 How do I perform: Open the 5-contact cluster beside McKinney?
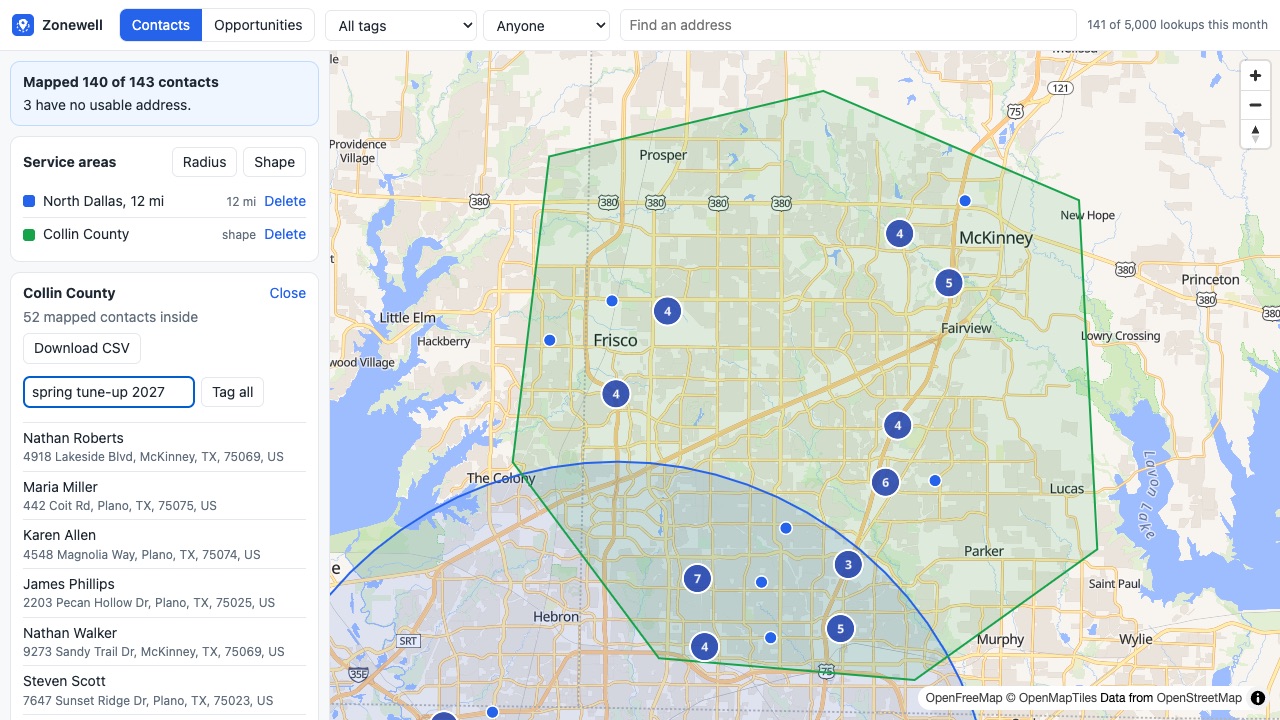pos(949,282)
